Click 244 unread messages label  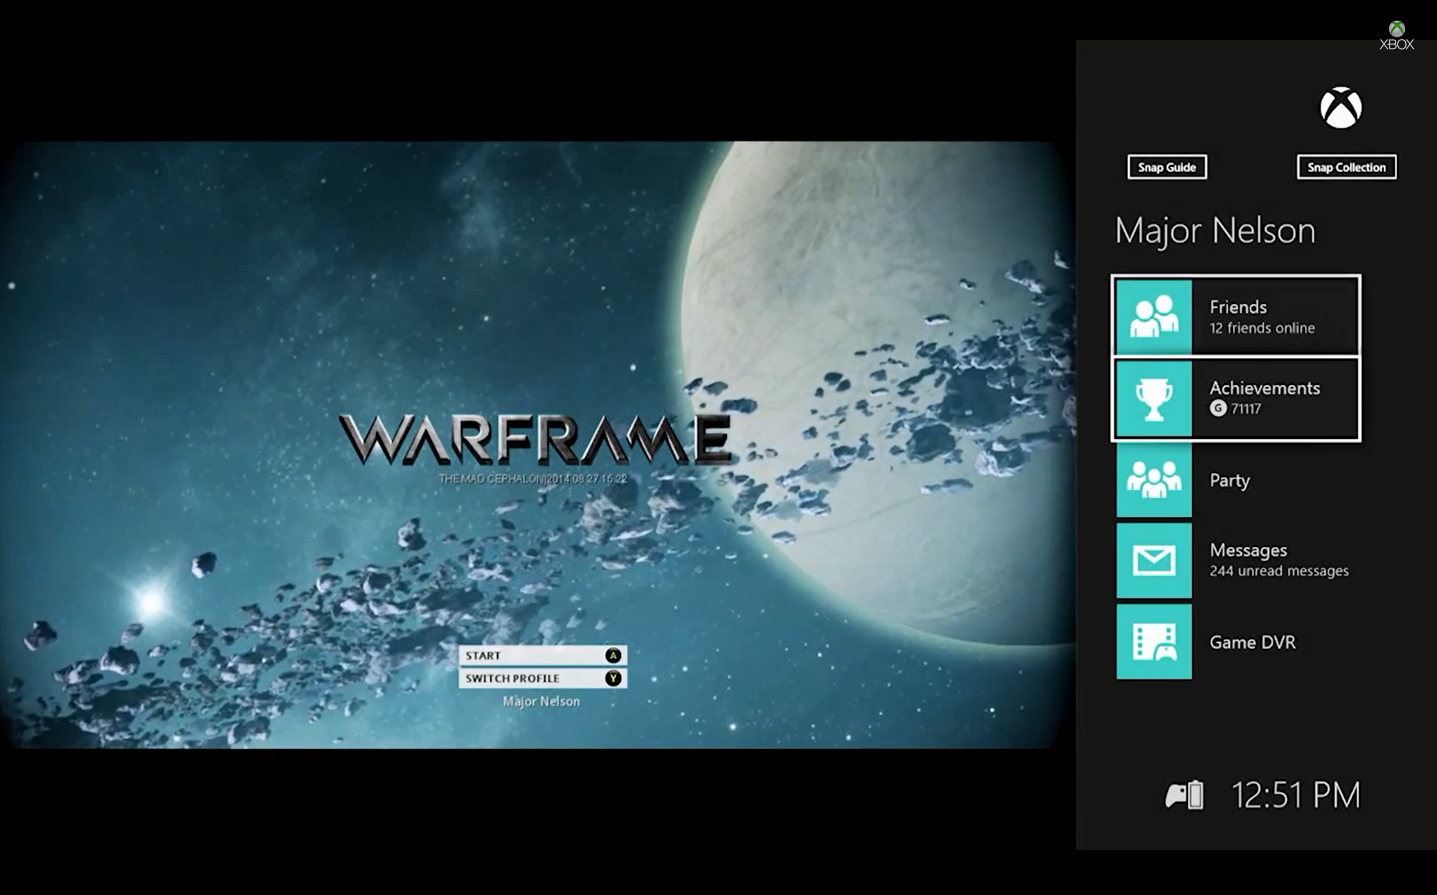(1279, 570)
